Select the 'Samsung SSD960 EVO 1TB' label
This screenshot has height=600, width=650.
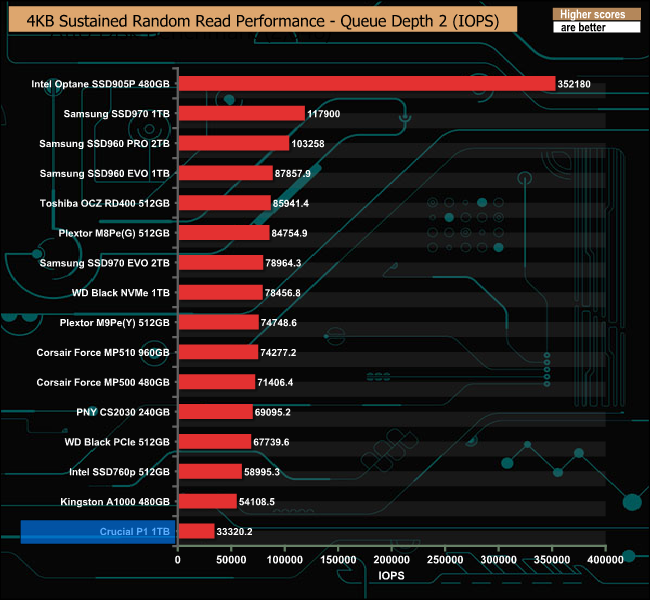pos(105,173)
